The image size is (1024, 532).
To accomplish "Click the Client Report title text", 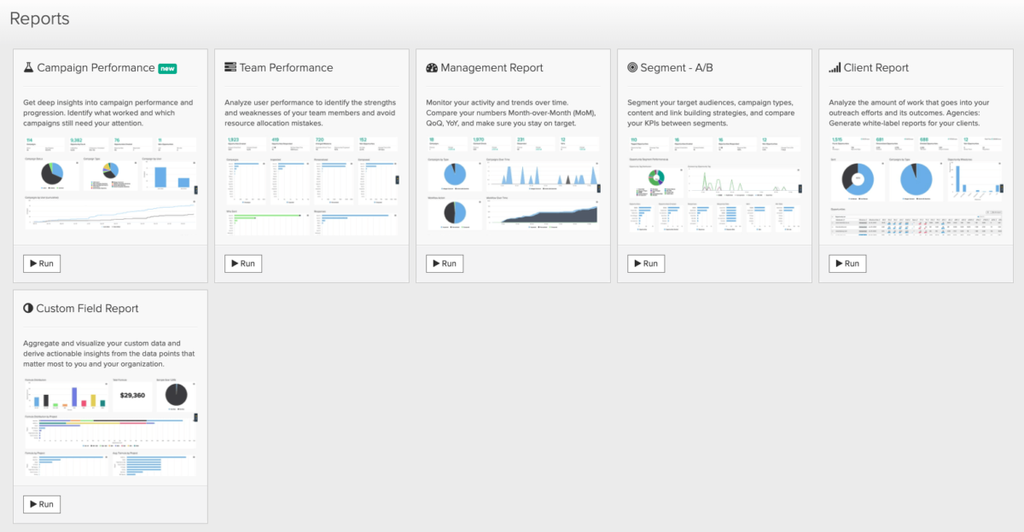I will tap(876, 68).
